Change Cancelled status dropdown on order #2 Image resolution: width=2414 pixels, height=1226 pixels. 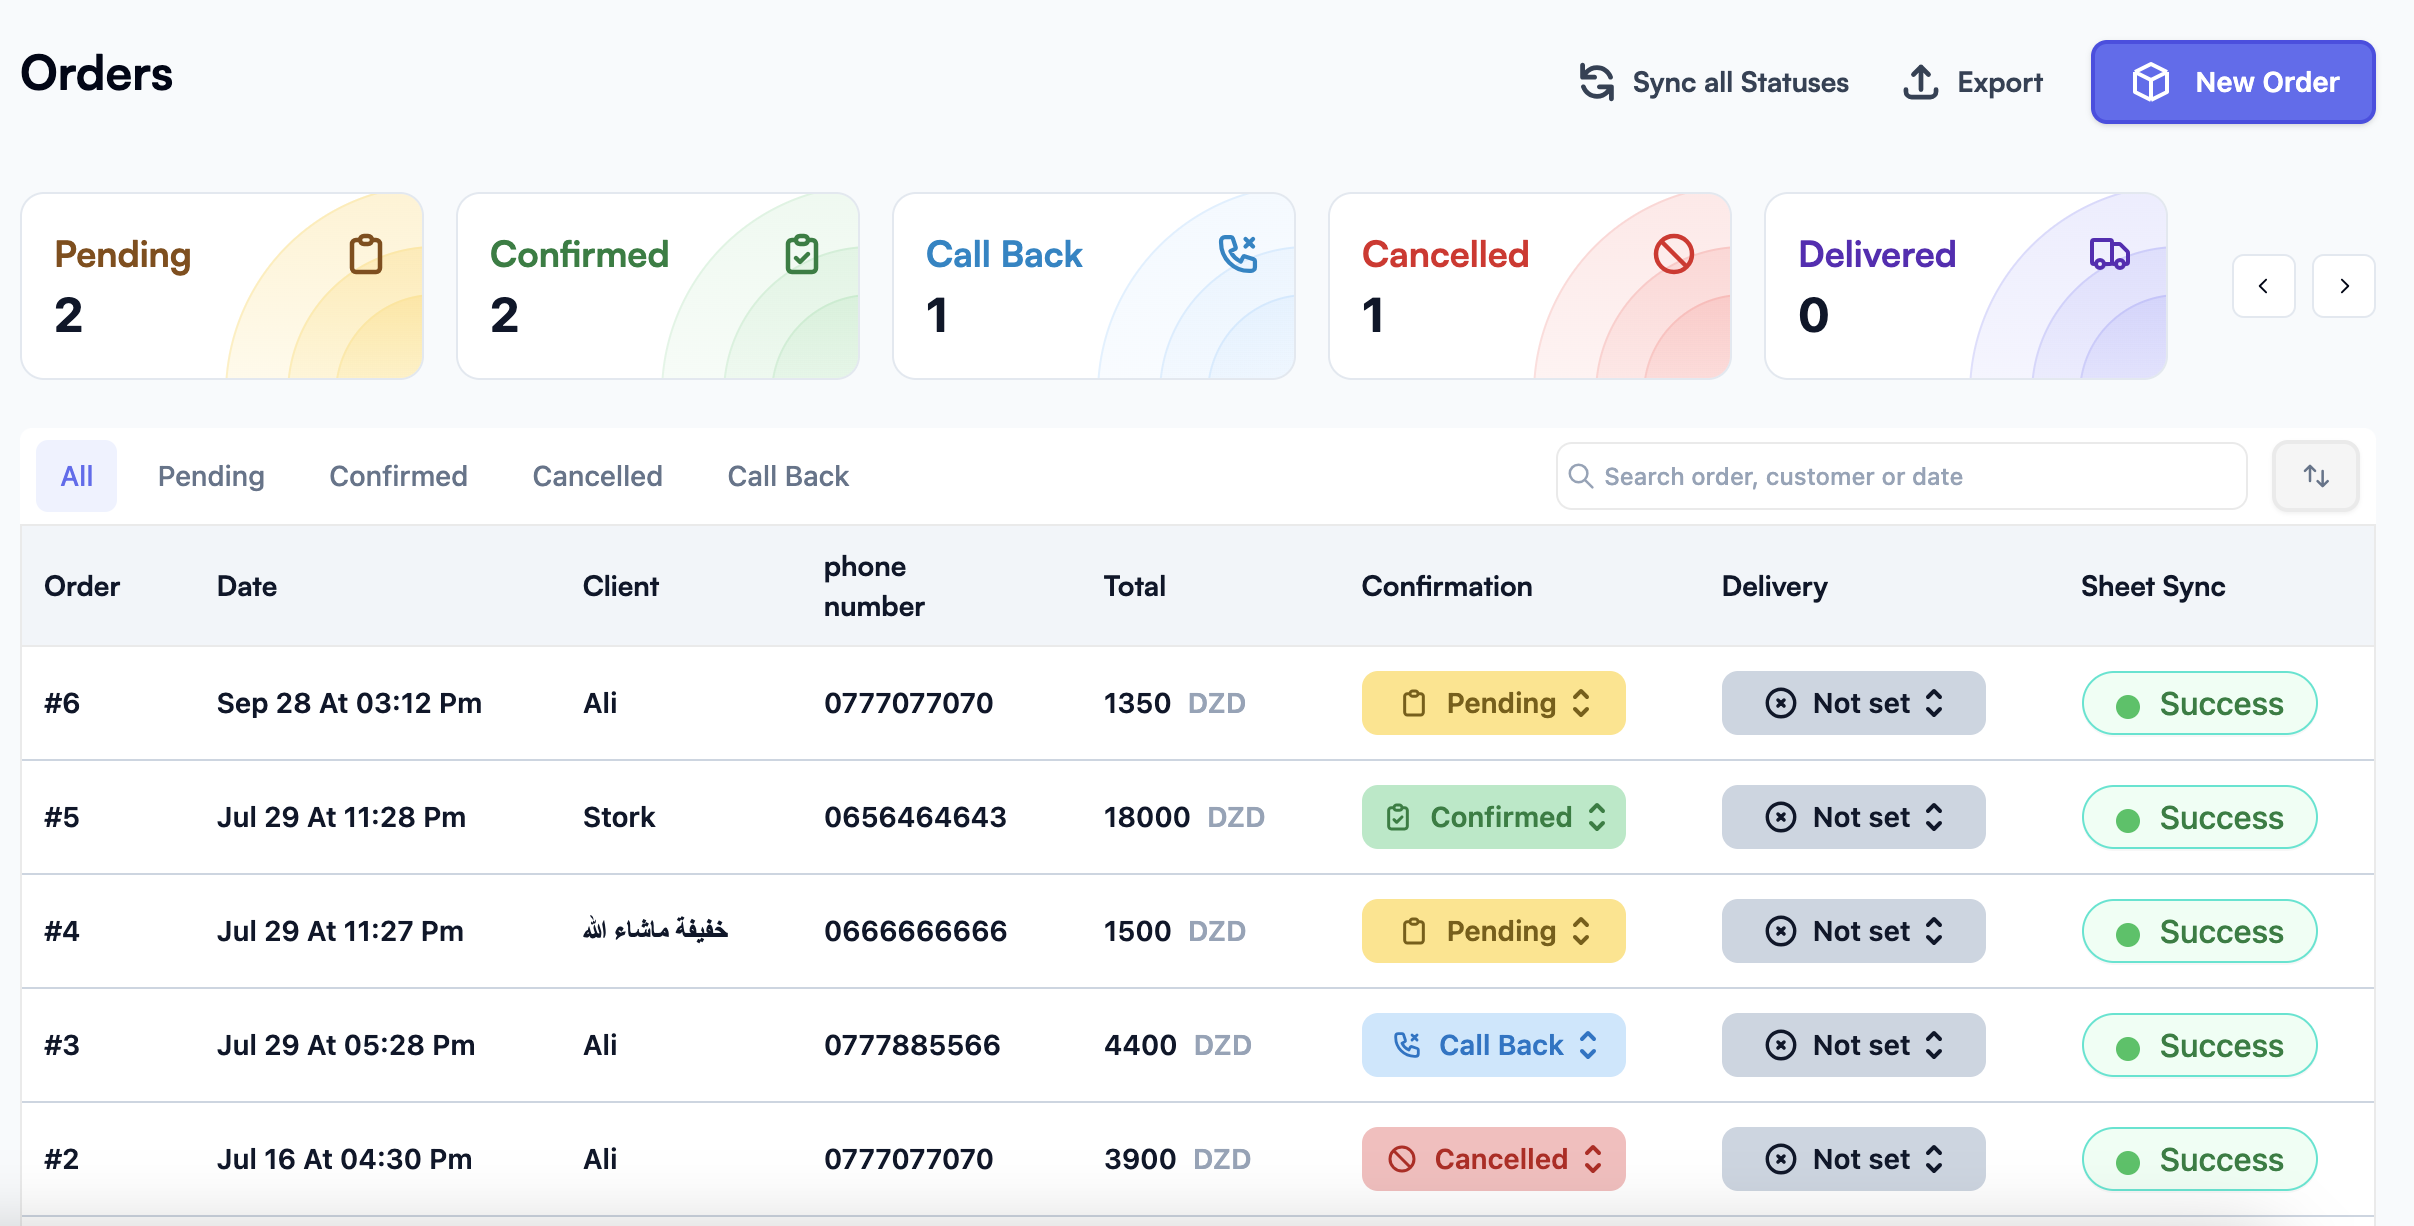(x=1493, y=1159)
